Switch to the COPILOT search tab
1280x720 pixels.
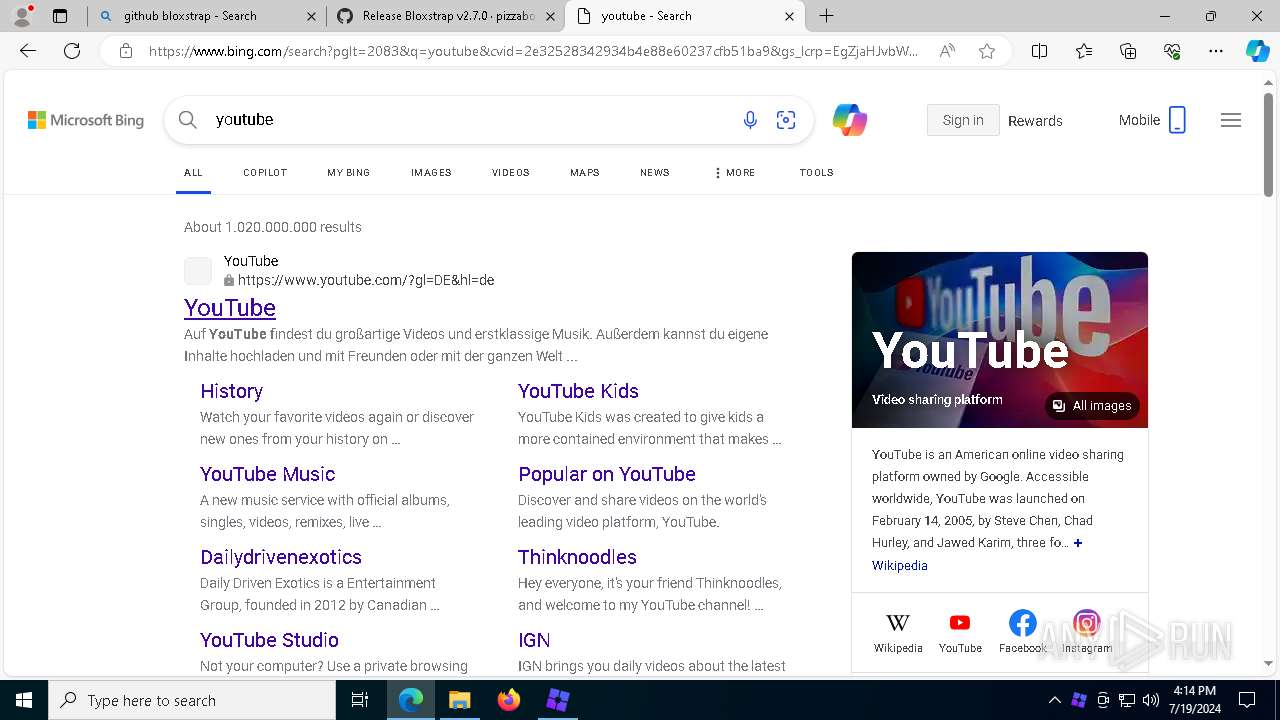265,173
